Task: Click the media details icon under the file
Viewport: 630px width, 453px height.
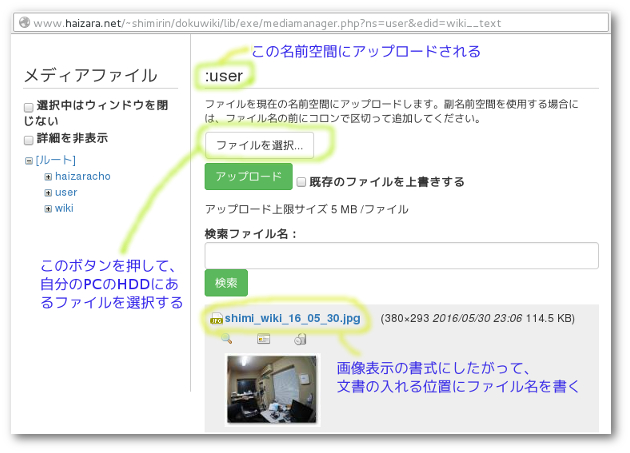Action: (263, 339)
